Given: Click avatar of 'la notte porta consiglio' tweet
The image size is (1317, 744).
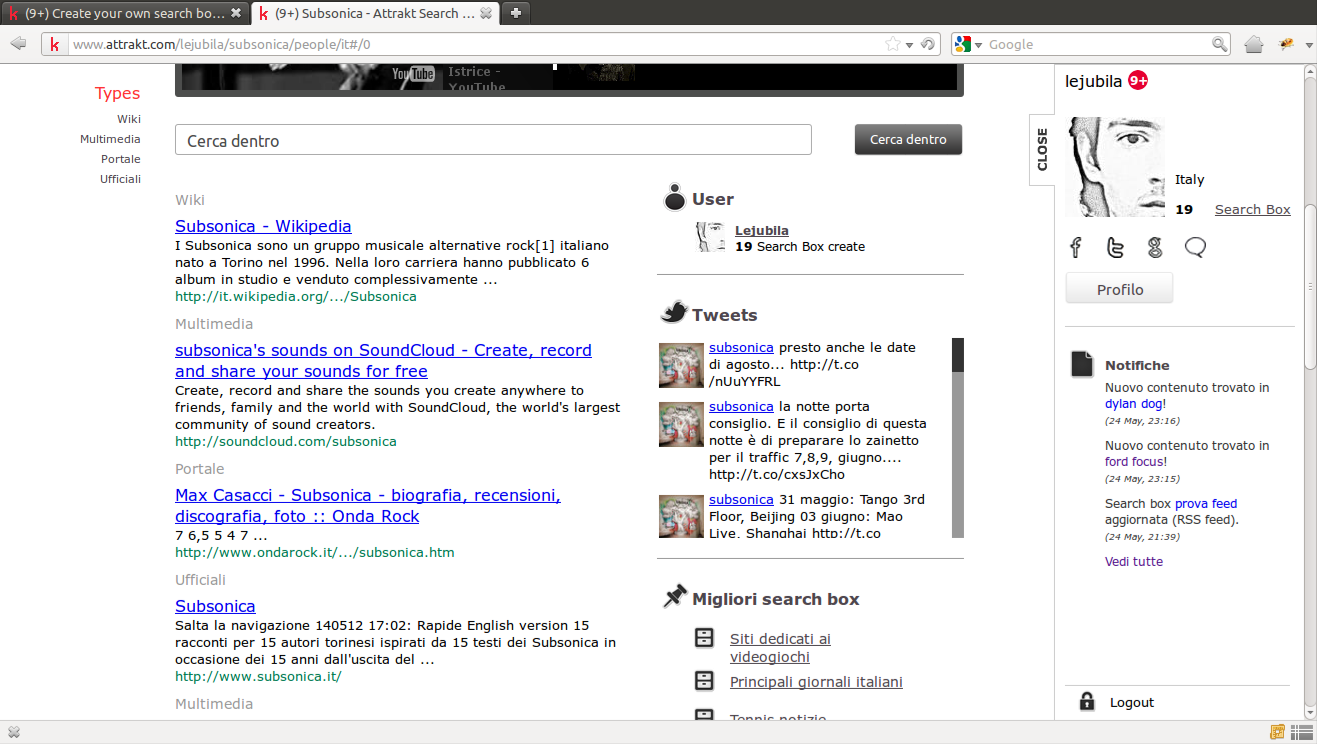Looking at the screenshot, I should click(x=681, y=424).
